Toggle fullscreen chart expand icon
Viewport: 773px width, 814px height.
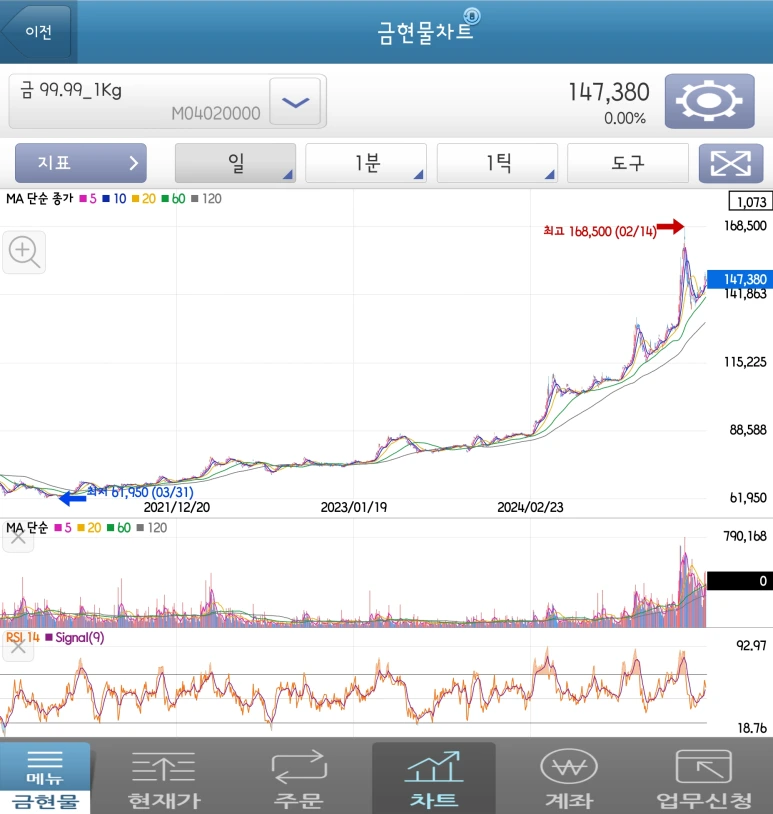[731, 163]
